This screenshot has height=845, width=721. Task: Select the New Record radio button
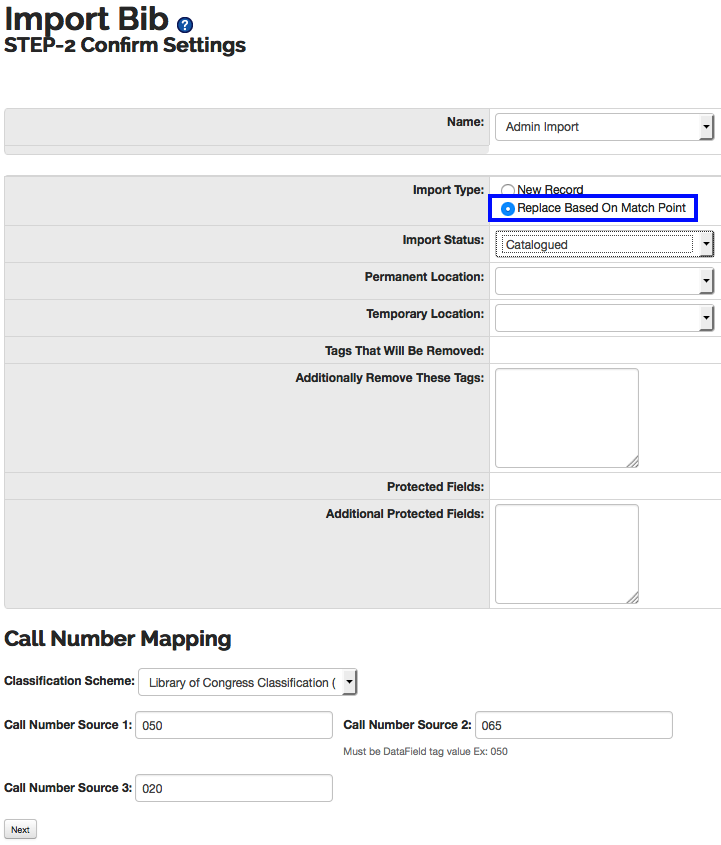[x=508, y=190]
